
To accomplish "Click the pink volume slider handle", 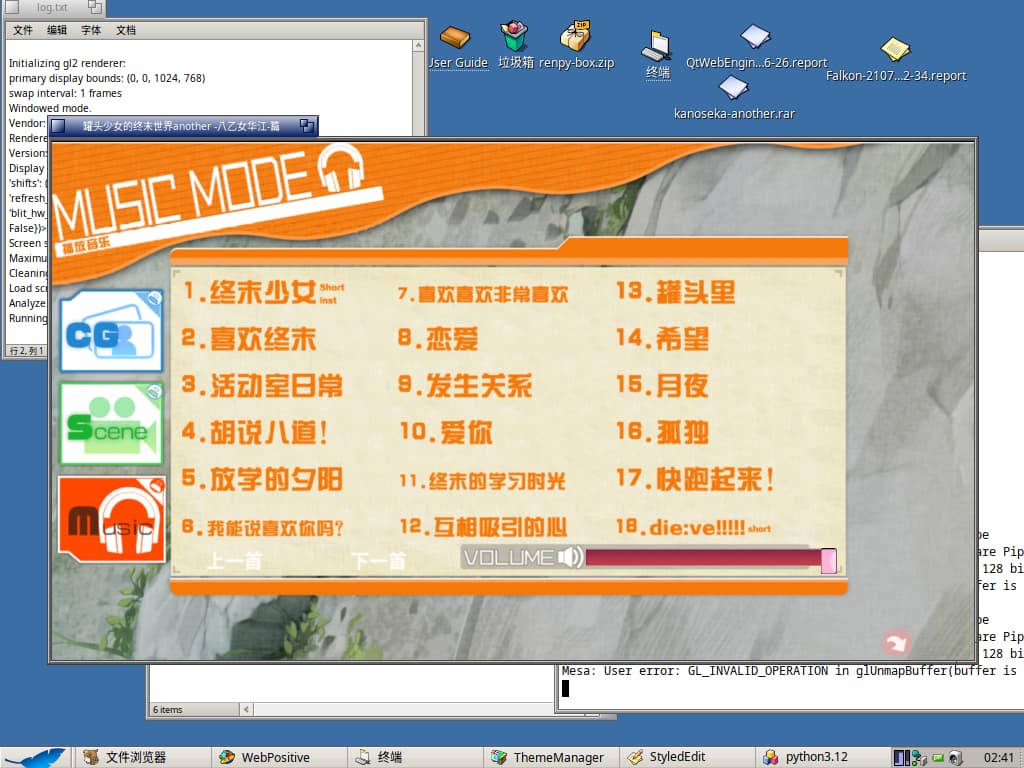I will [829, 561].
